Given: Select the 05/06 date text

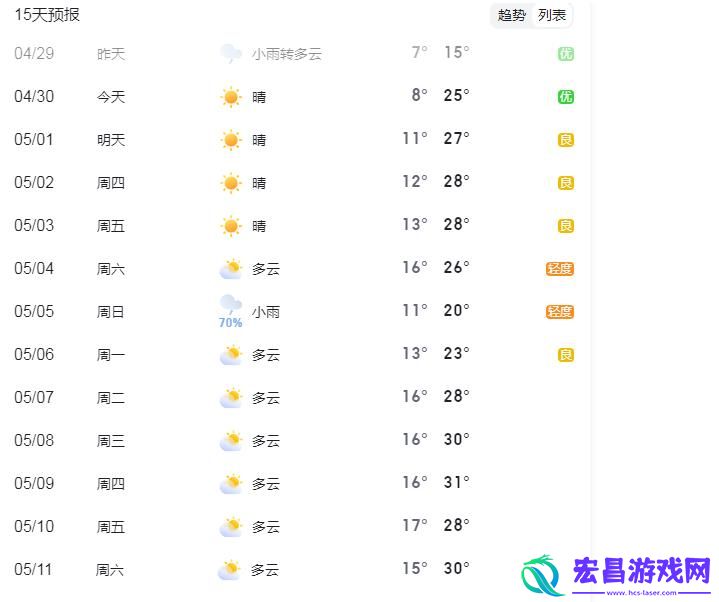Looking at the screenshot, I should click(x=34, y=354).
